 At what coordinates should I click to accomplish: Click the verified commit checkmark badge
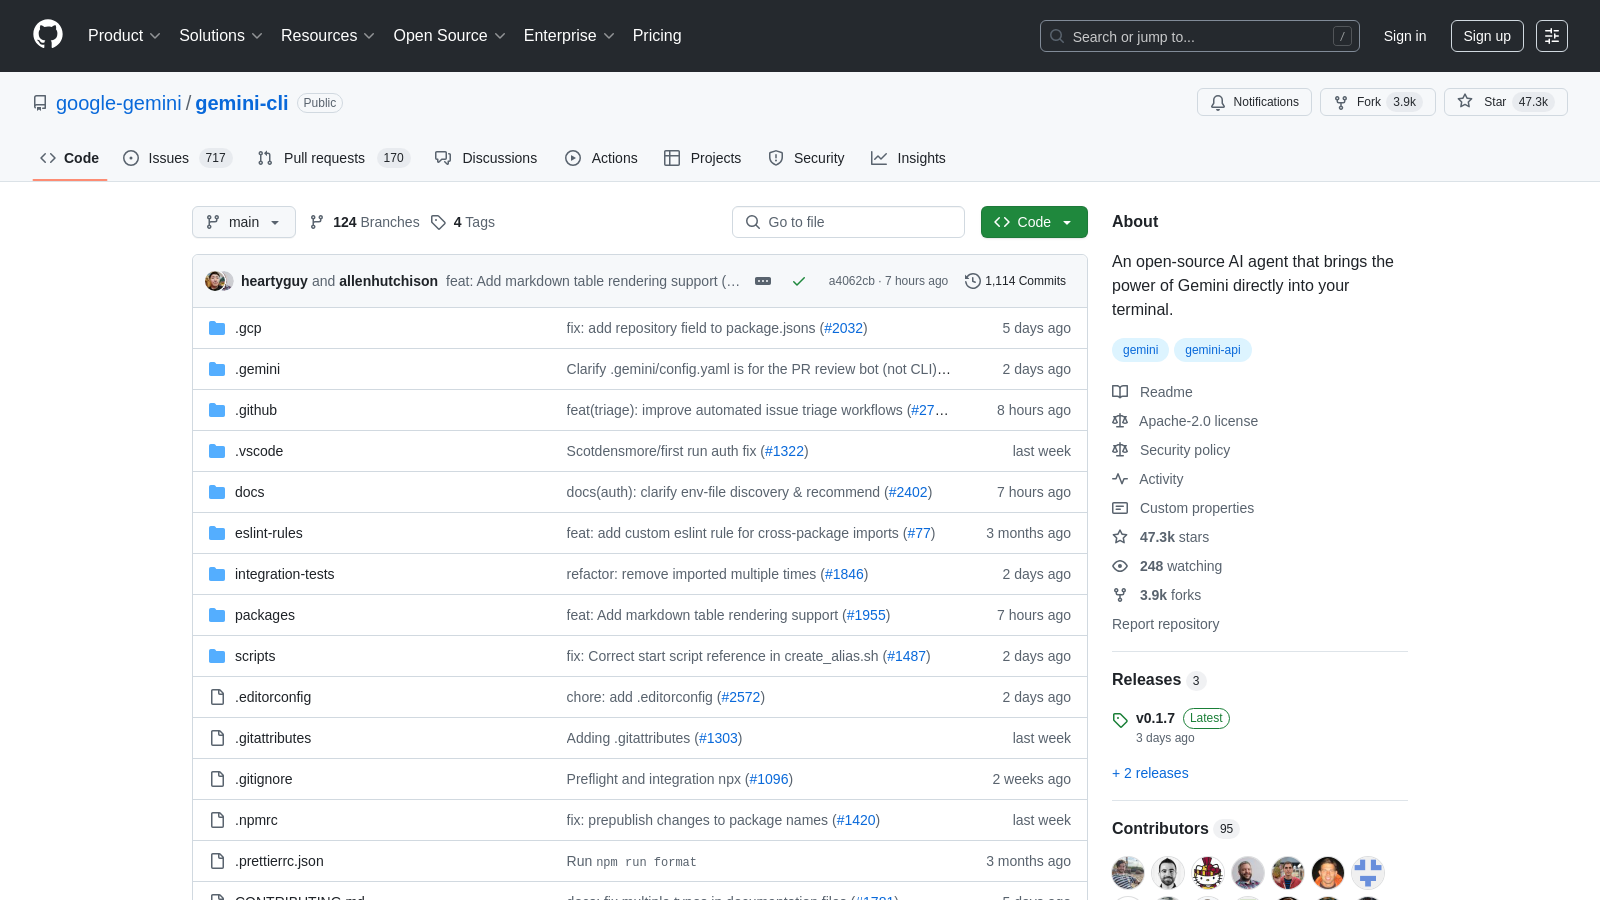point(799,281)
